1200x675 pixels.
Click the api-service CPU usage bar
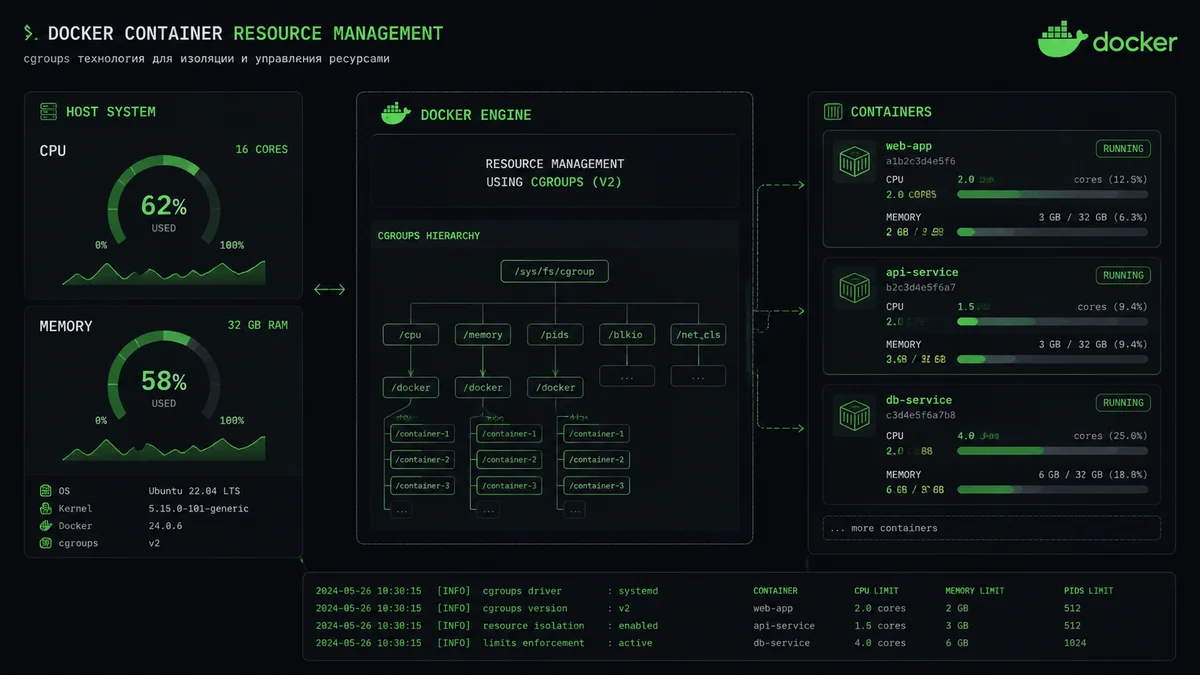(x=1052, y=322)
